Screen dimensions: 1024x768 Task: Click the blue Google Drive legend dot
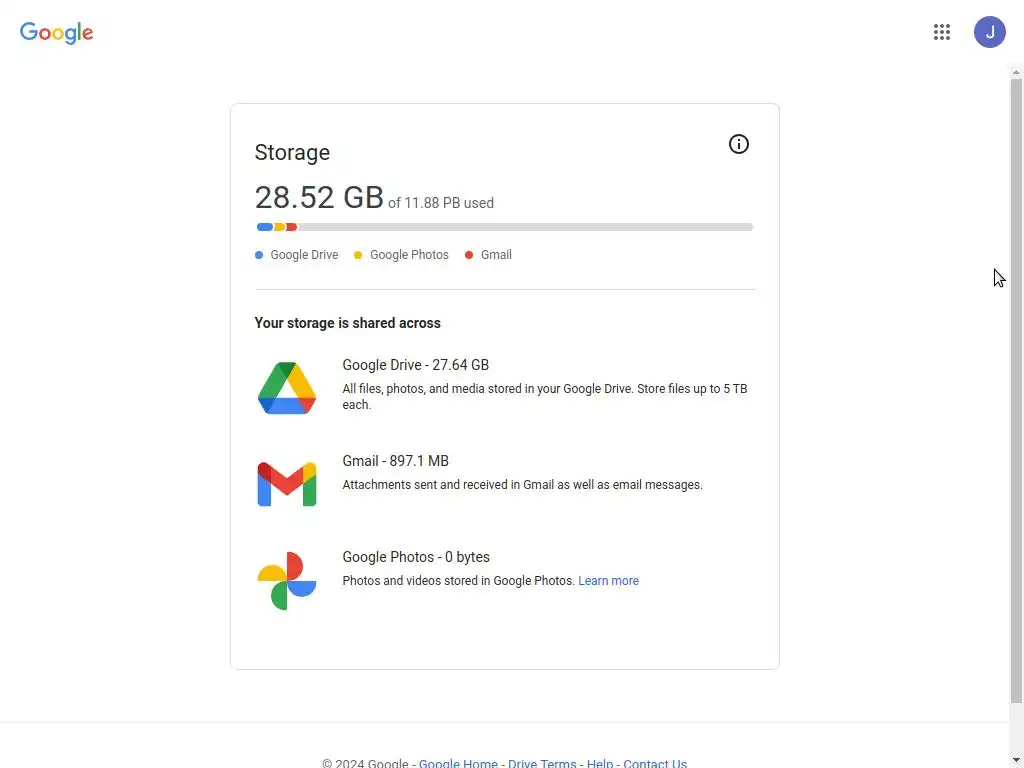coord(259,255)
